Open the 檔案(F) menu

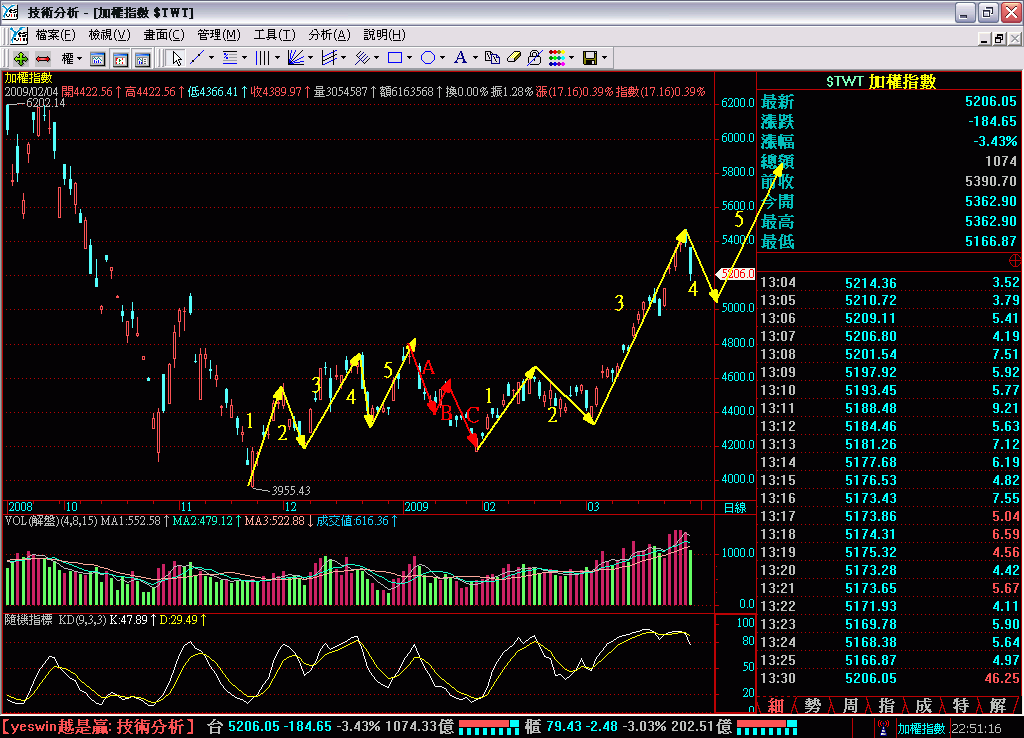click(x=56, y=35)
